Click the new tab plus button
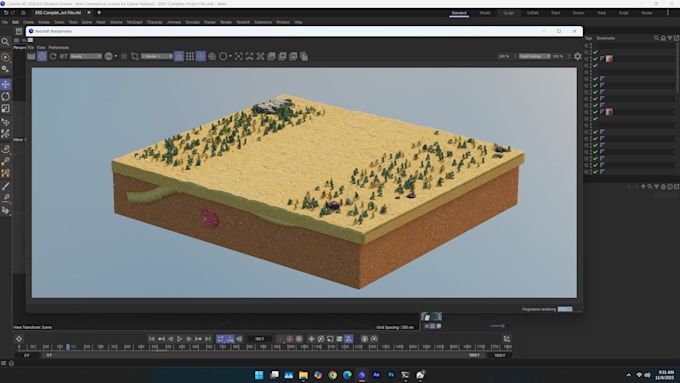Viewport: 680px width, 383px height. [x=99, y=13]
